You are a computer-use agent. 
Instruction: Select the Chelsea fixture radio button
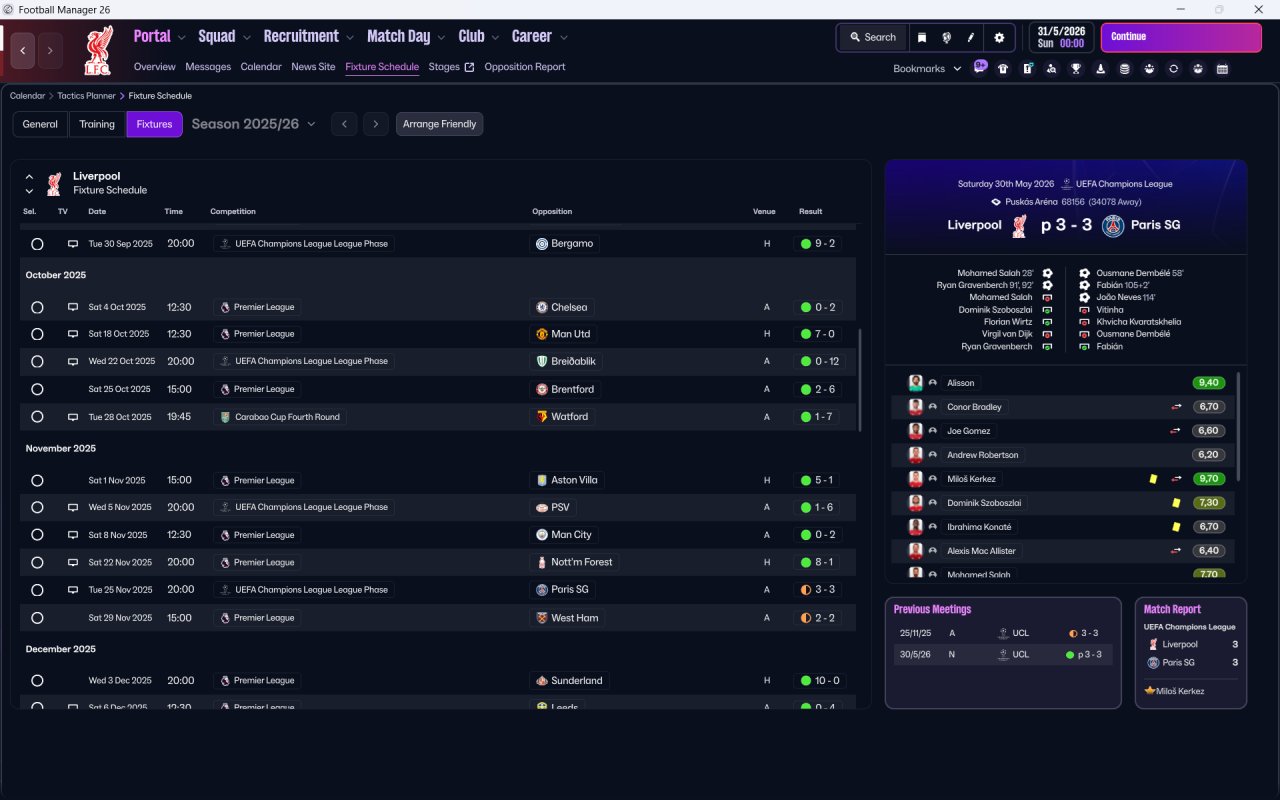coord(37,307)
